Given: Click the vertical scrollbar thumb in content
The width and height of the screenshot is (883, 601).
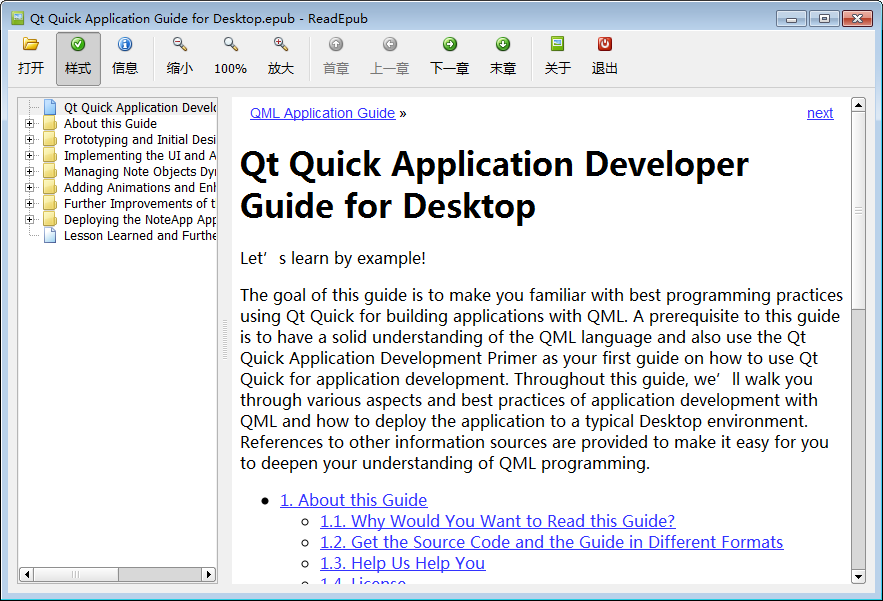Looking at the screenshot, I should 858,211.
